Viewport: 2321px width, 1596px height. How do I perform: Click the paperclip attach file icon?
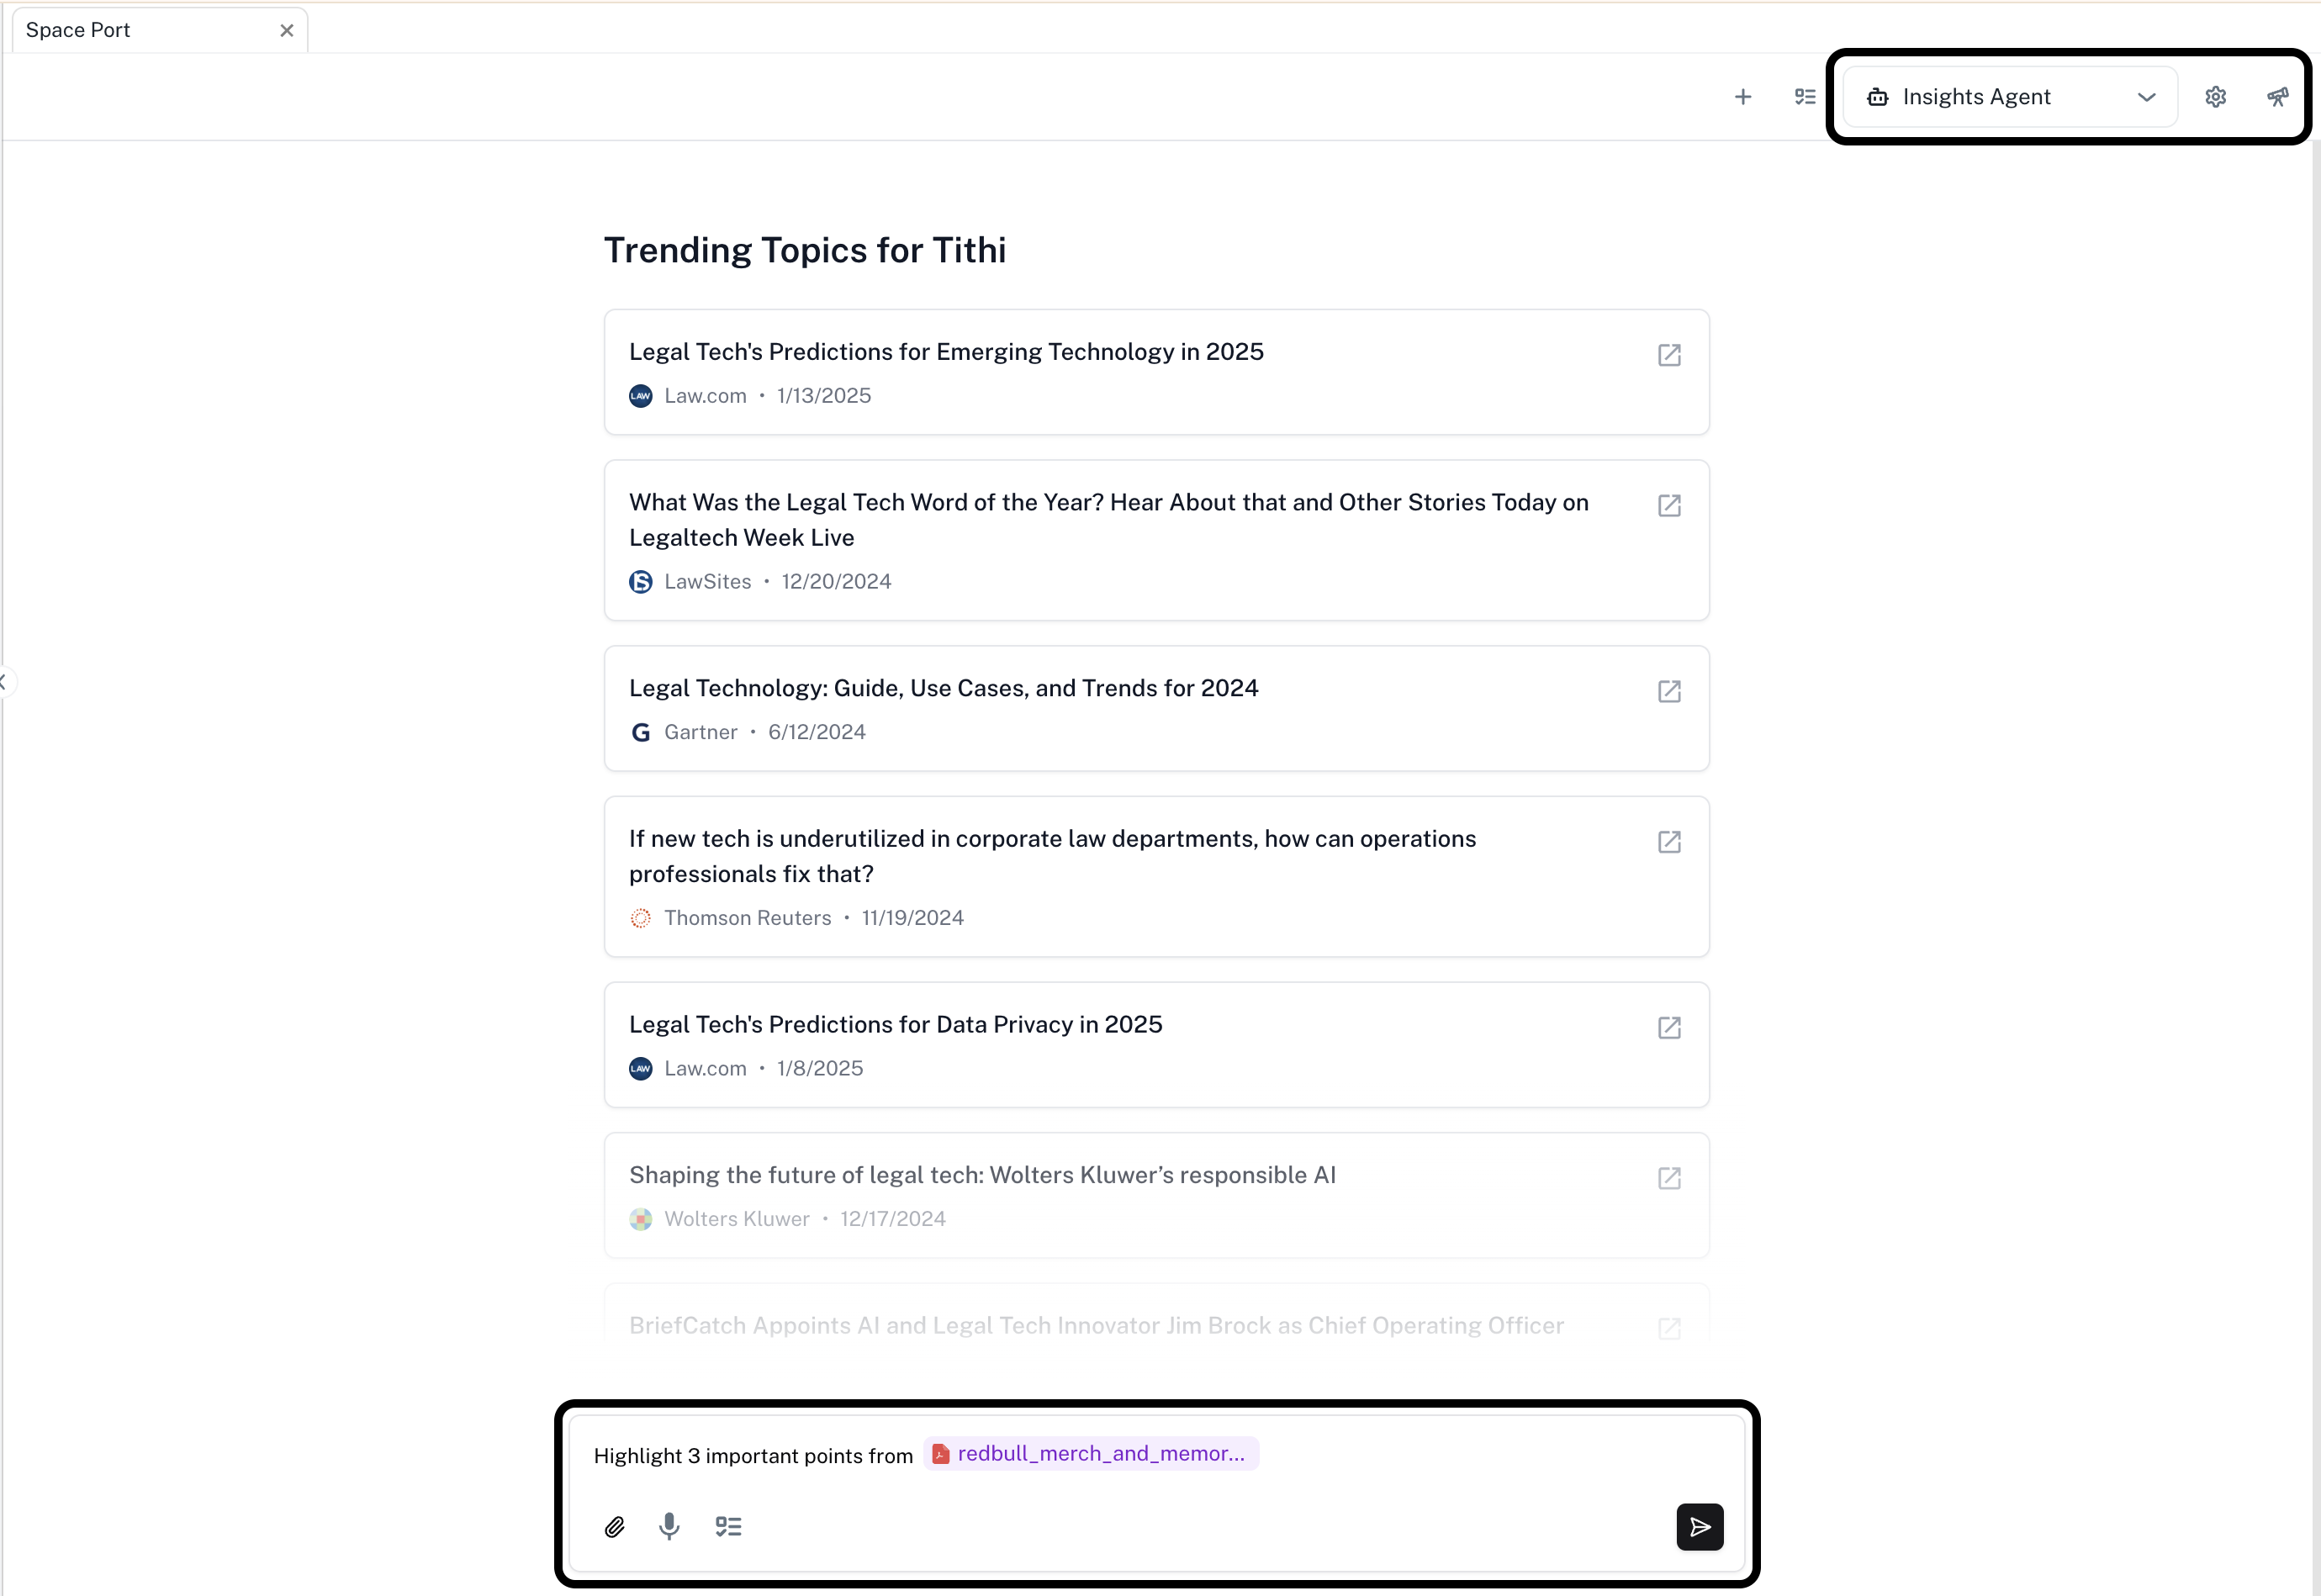click(x=615, y=1526)
